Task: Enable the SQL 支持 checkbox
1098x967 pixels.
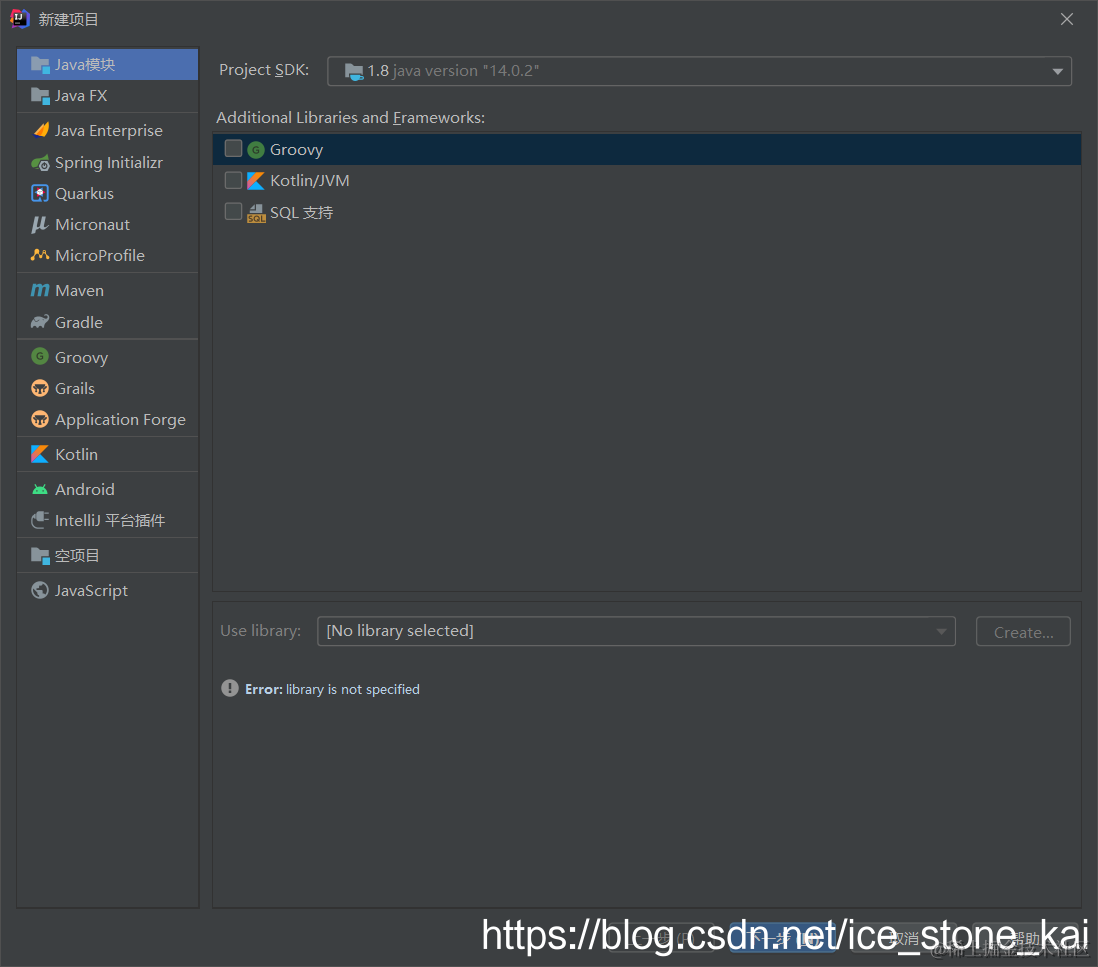Action: [x=233, y=211]
